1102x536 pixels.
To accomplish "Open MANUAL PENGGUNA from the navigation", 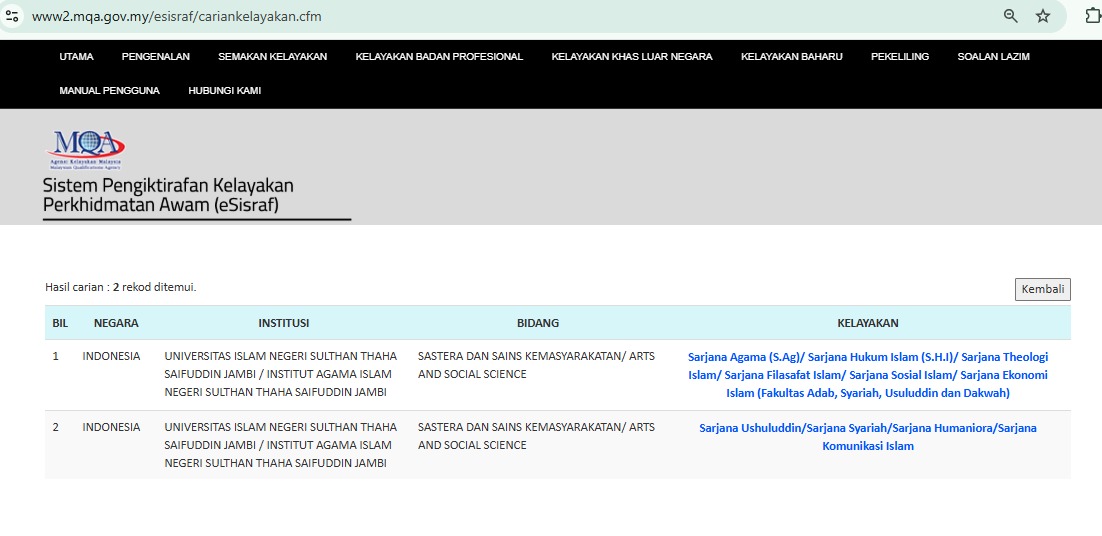I will point(109,91).
